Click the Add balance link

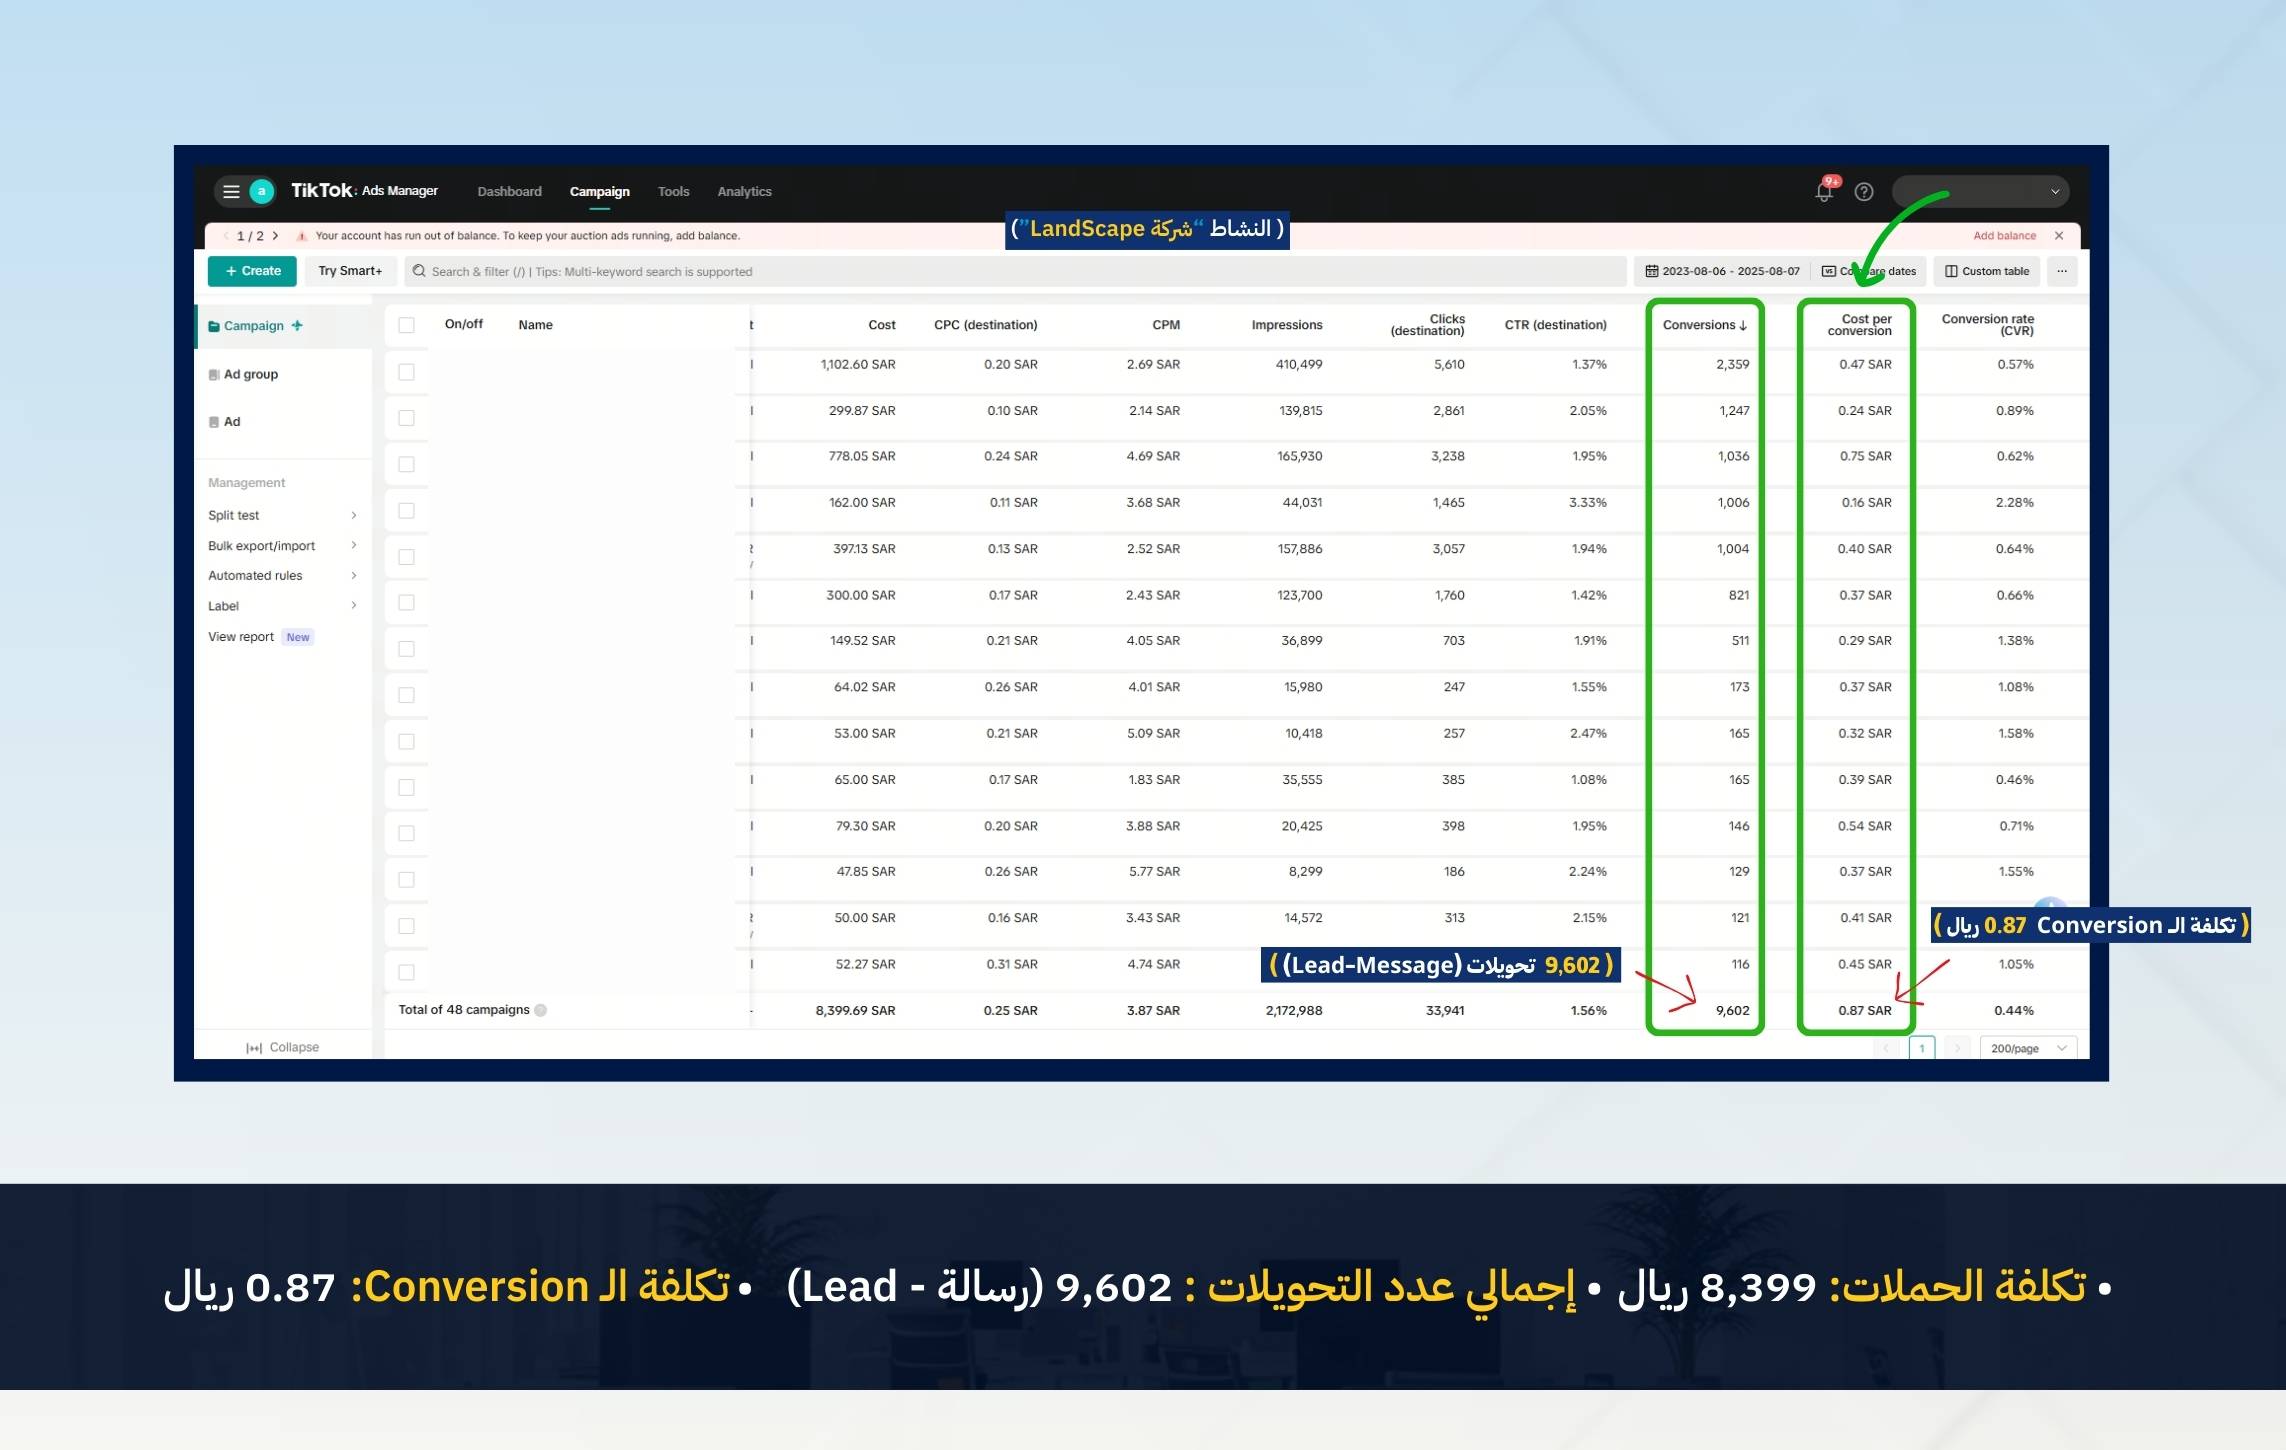(x=2004, y=236)
